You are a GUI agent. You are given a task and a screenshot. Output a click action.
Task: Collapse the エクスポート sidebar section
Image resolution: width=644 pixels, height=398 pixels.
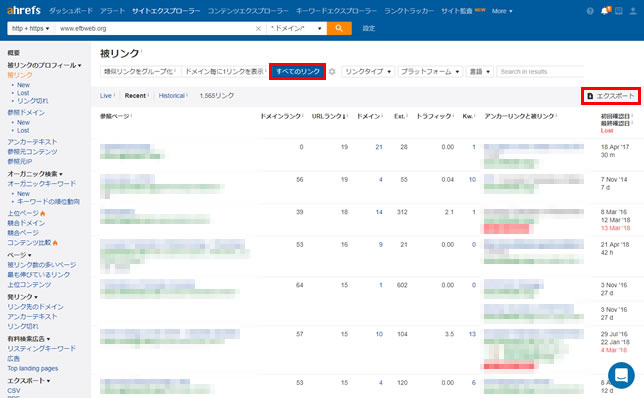[x=29, y=381]
